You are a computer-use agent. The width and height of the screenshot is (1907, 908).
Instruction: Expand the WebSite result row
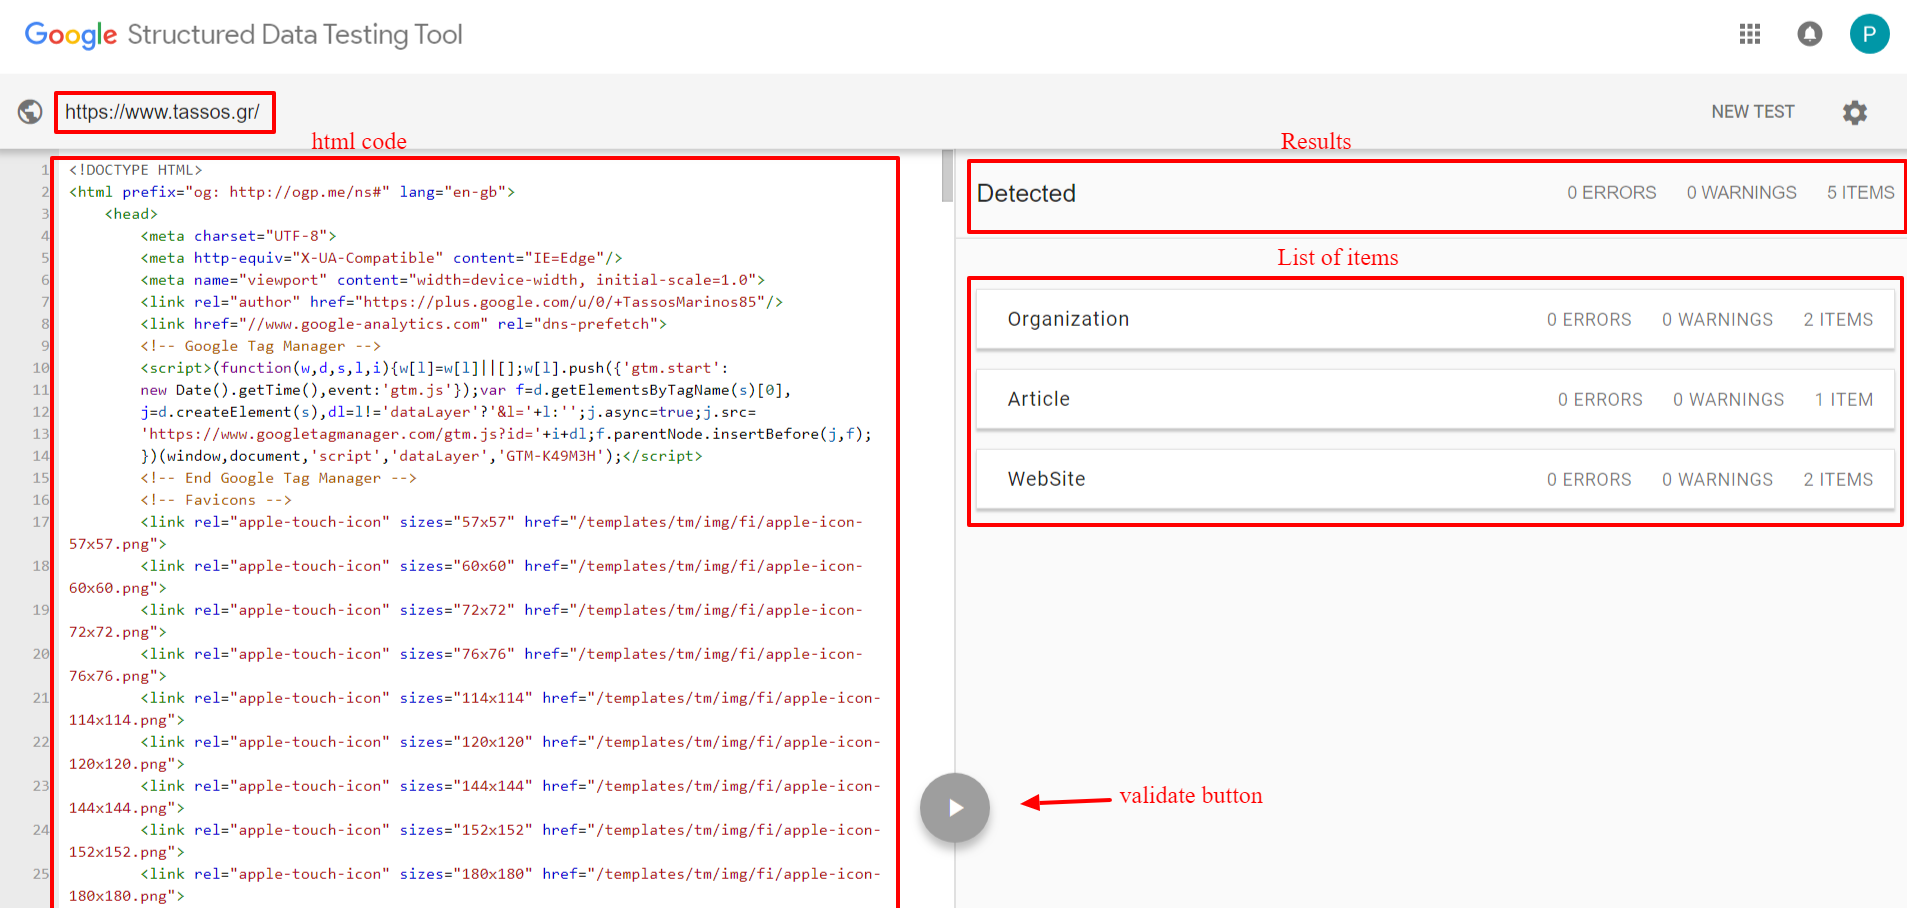pyautogui.click(x=1435, y=479)
